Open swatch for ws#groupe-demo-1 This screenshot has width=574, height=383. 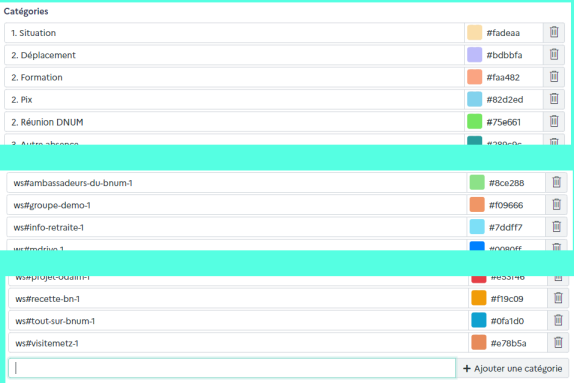477,205
